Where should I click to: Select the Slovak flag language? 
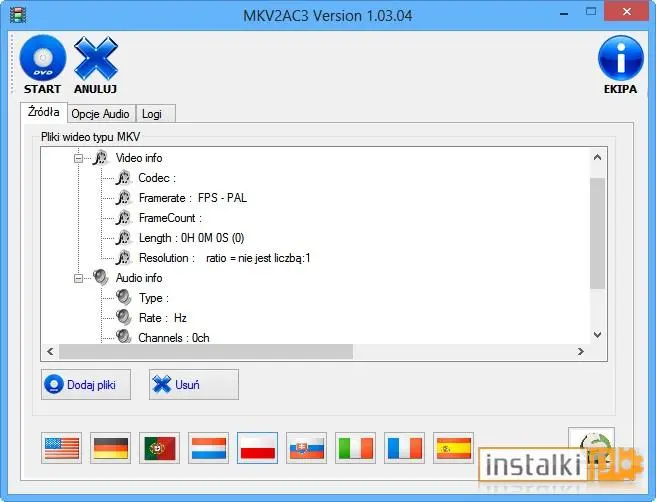point(306,448)
